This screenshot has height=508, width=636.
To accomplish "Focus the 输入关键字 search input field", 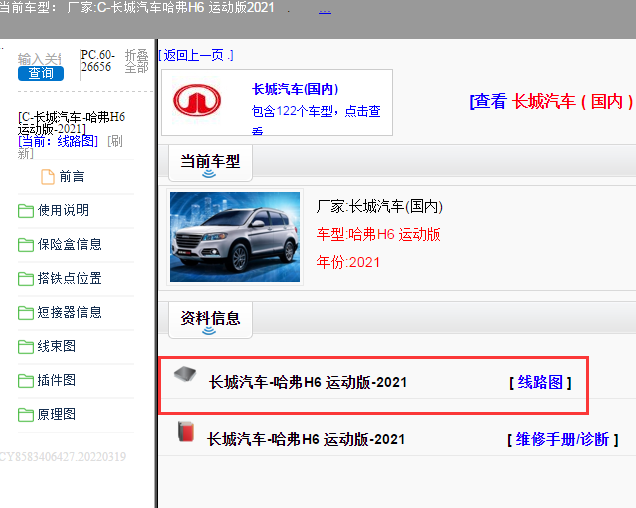I will click(39, 59).
